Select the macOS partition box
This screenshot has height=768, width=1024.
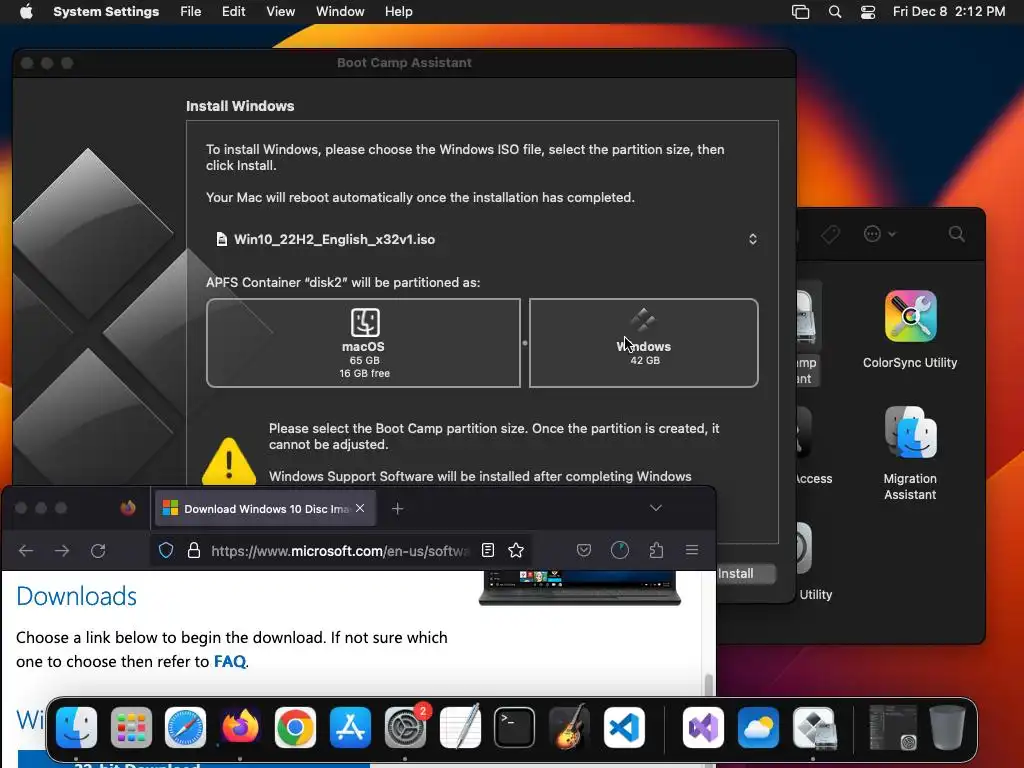364,343
